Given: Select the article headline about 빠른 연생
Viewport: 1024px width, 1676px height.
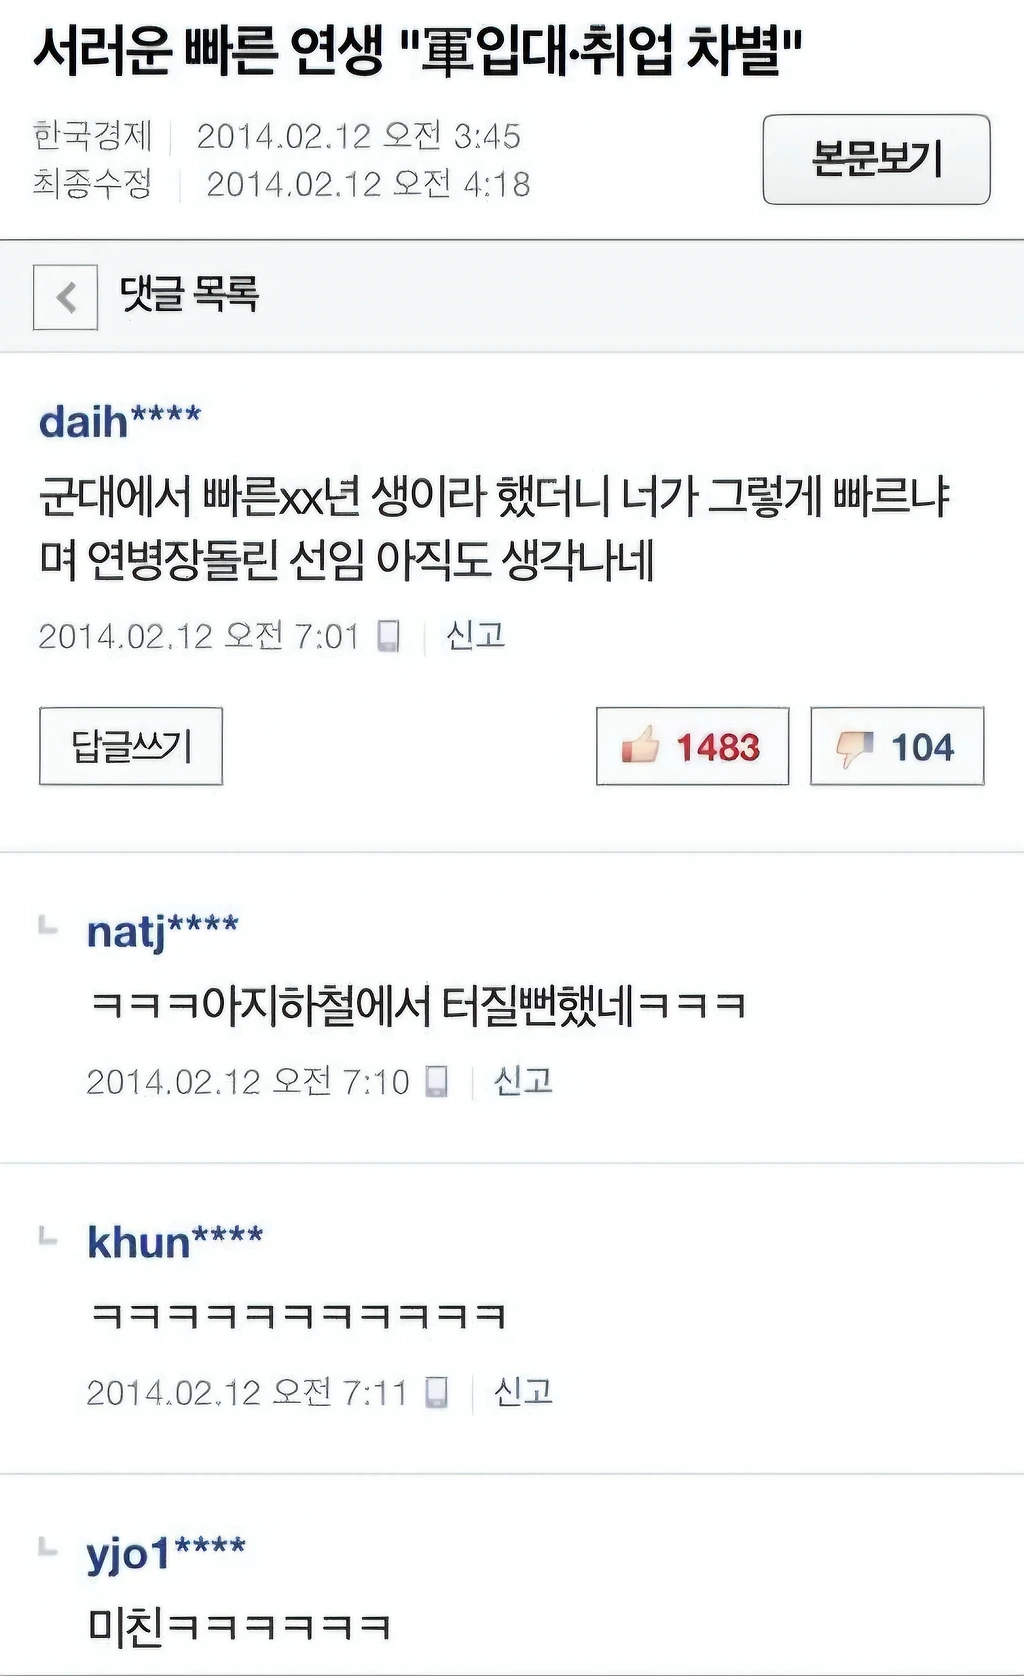Looking at the screenshot, I should (x=419, y=50).
